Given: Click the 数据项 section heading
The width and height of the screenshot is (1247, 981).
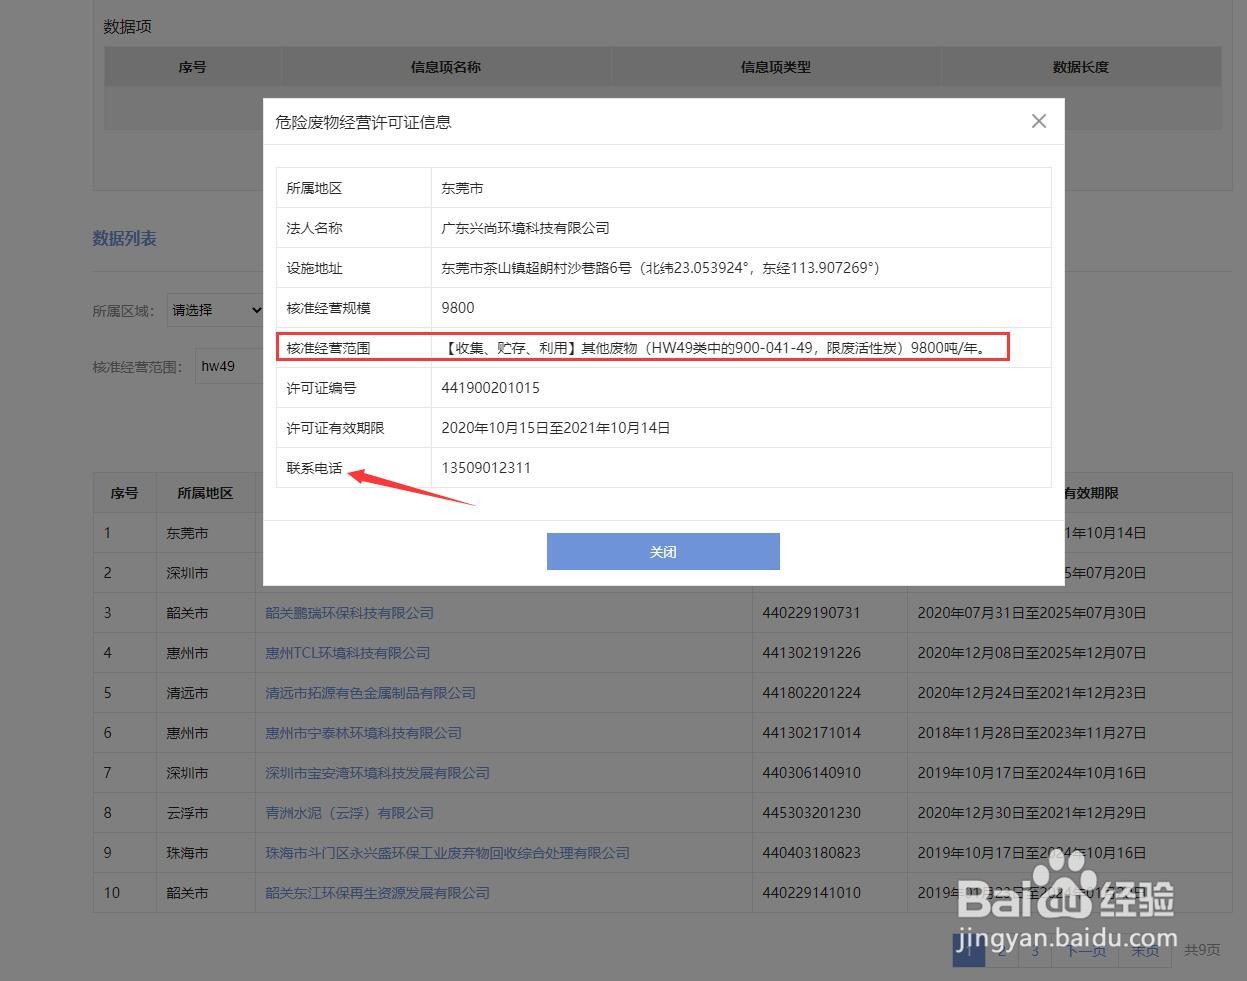Looking at the screenshot, I should (x=128, y=27).
